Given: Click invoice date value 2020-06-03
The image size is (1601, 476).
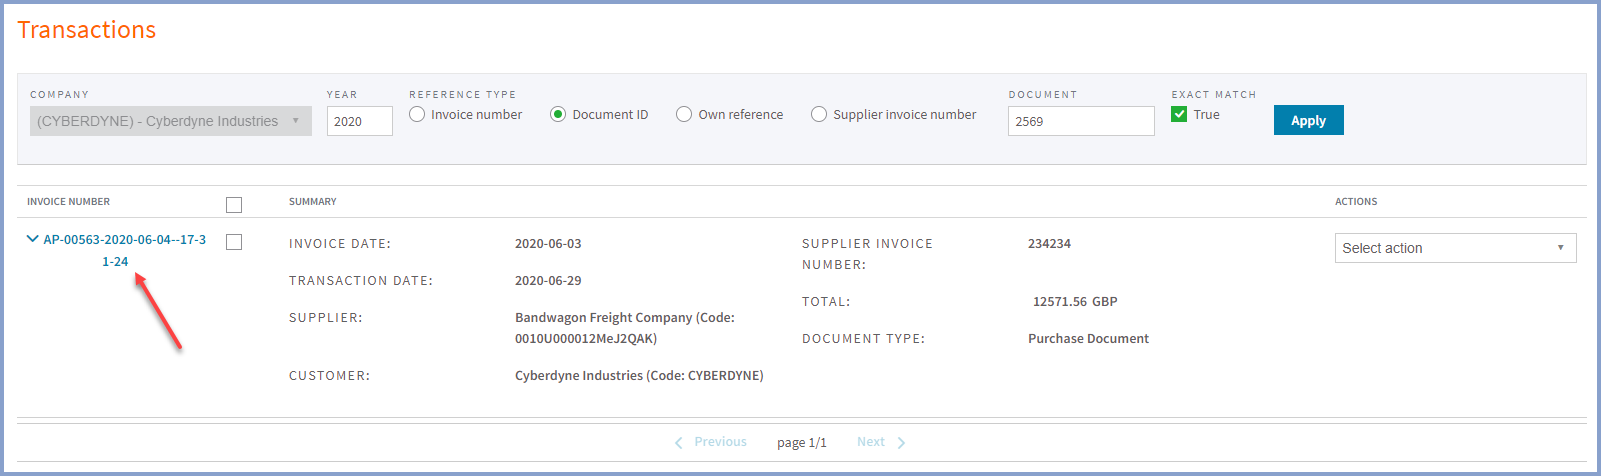Looking at the screenshot, I should coord(548,243).
